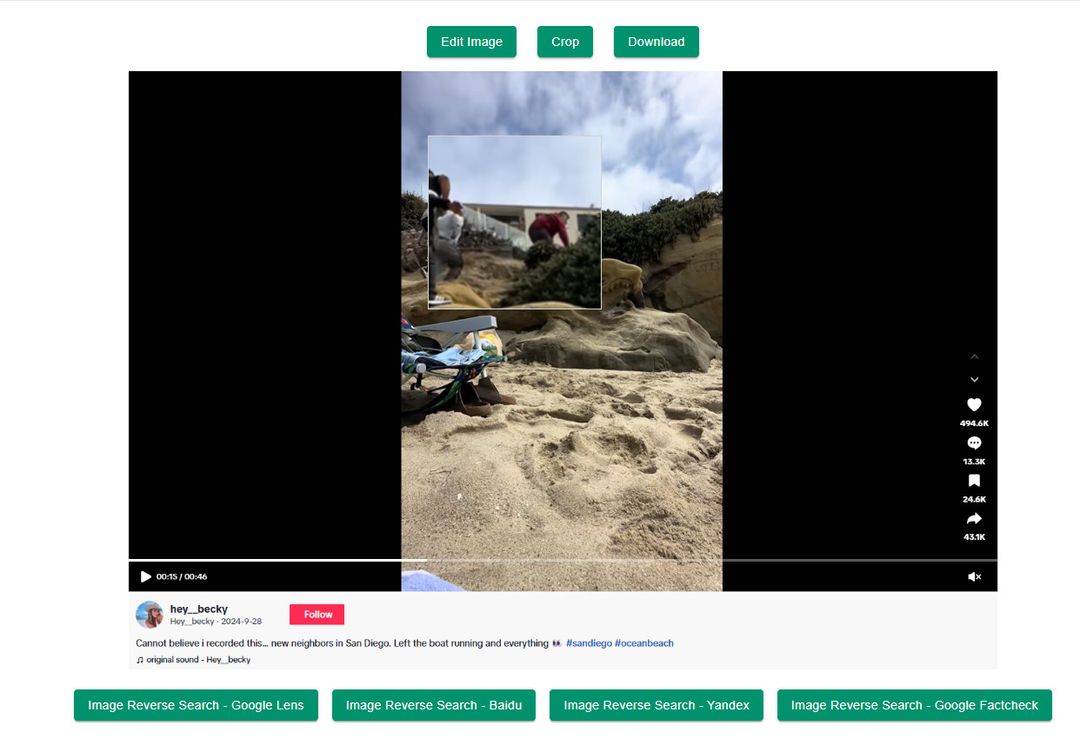
Task: Play the video
Action: click(146, 577)
